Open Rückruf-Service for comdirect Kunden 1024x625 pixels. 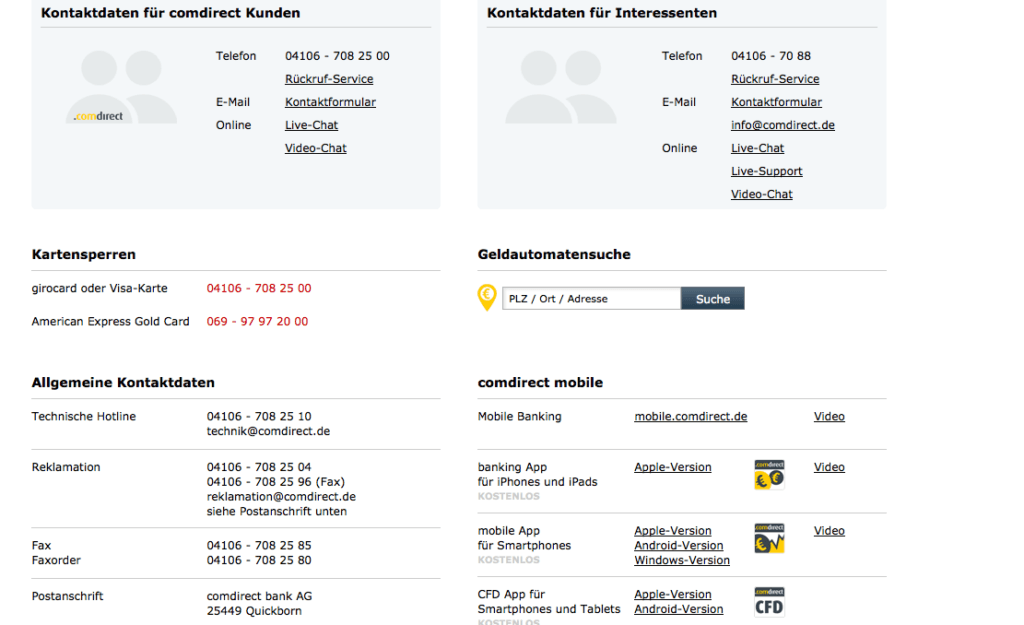[x=329, y=79]
